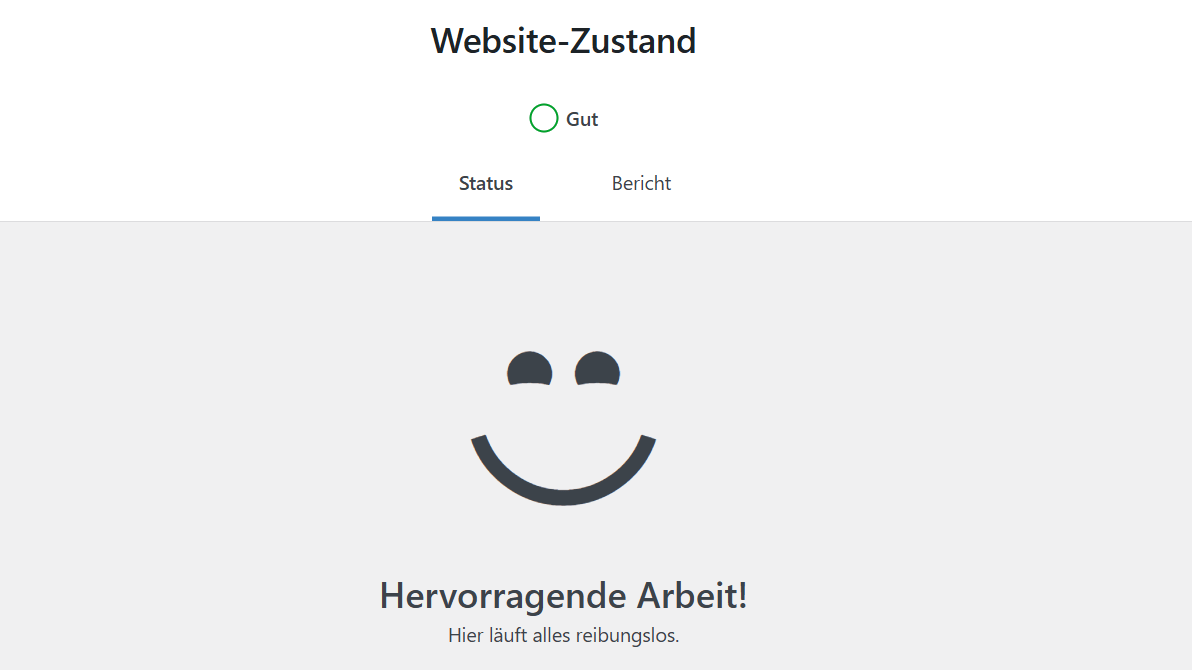
Task: Click the Gut status label
Action: click(582, 119)
